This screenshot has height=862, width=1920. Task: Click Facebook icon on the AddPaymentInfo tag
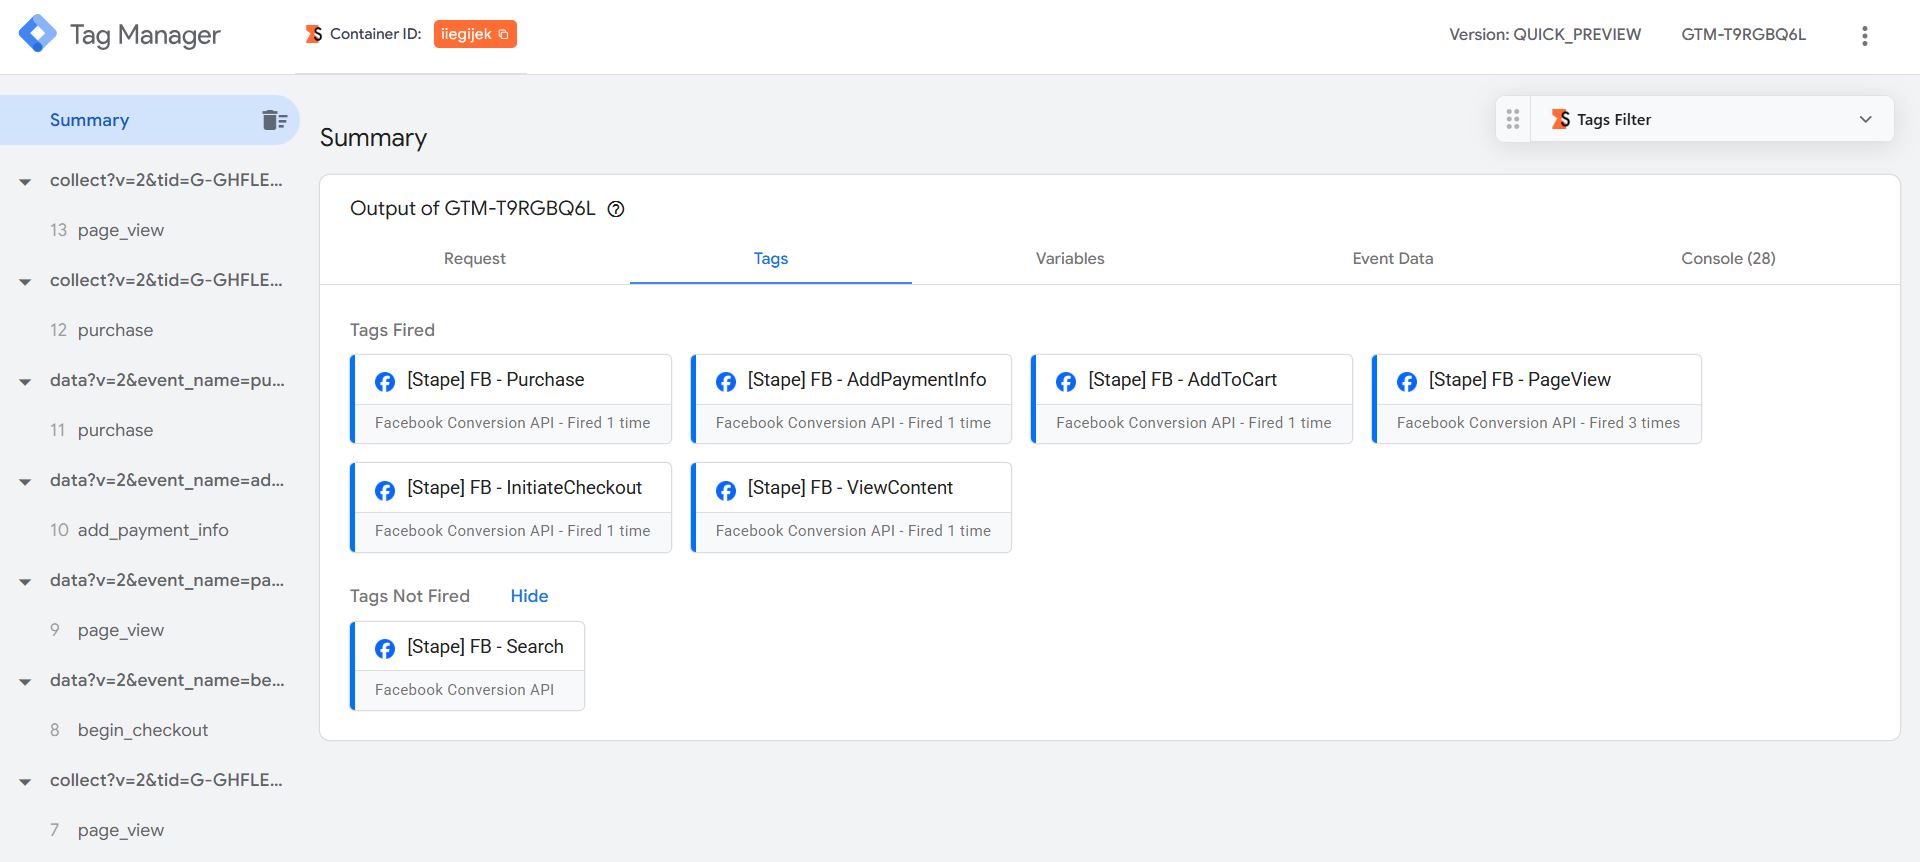726,381
